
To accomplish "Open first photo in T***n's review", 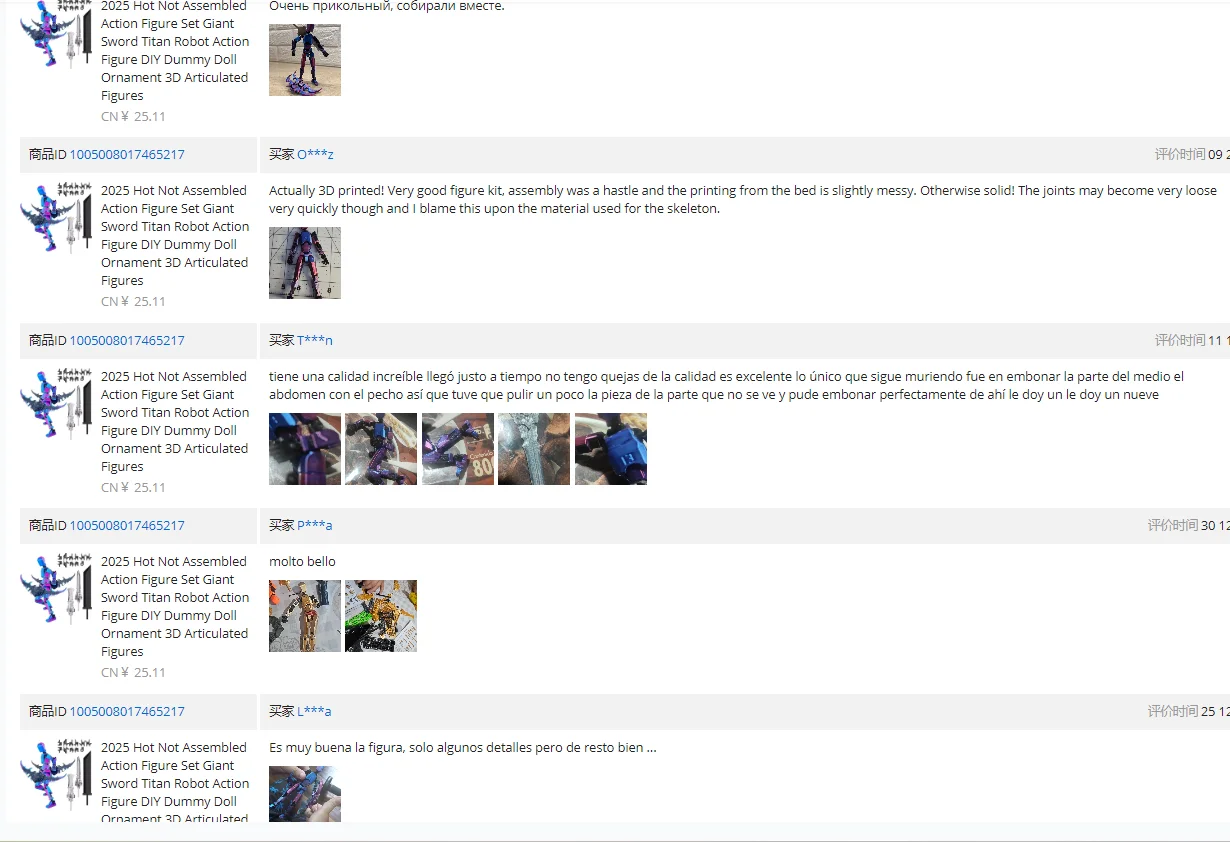I will (305, 449).
